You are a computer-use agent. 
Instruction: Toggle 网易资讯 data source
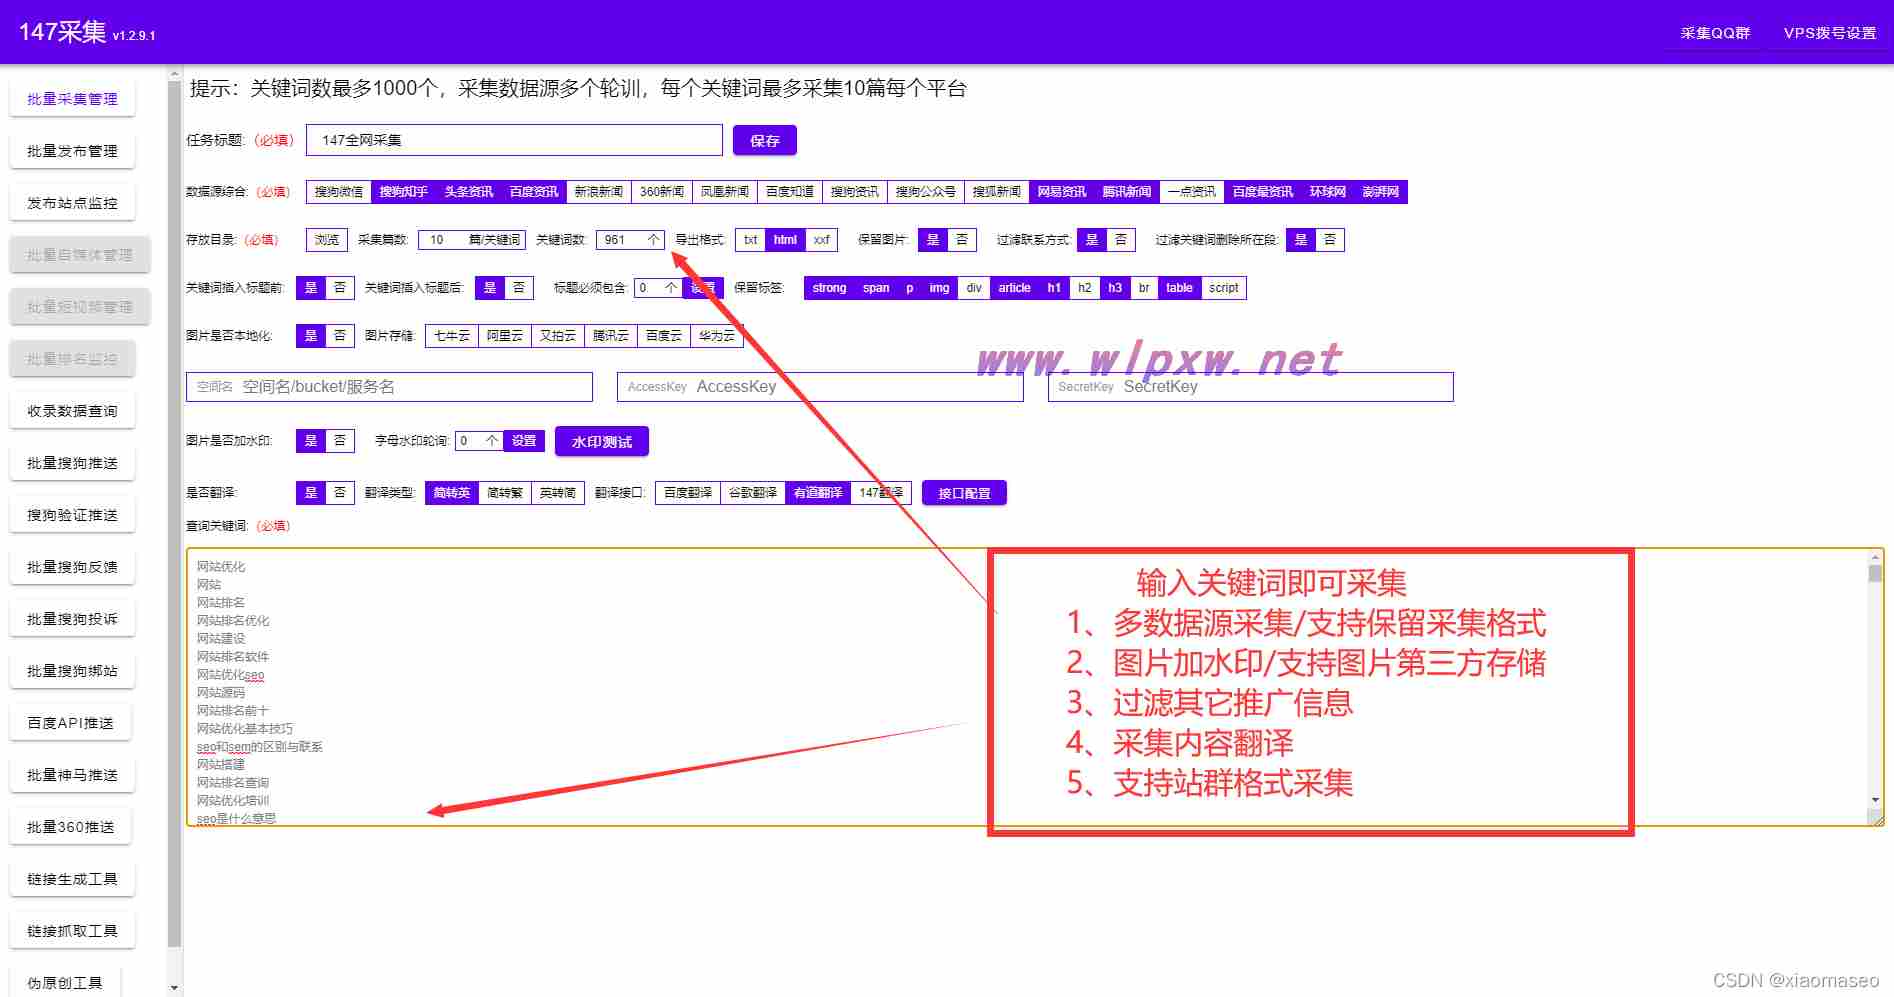point(1061,192)
